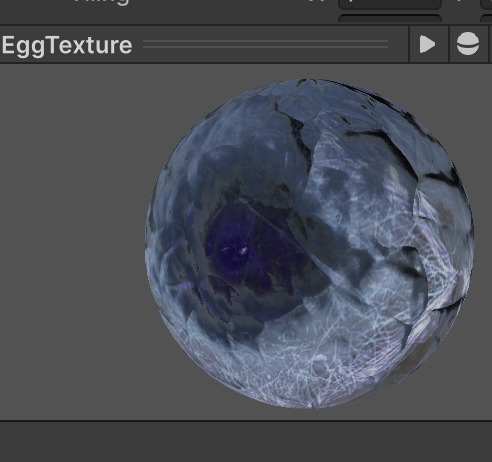Click the cut-off button right of sphere icon
The height and width of the screenshot is (462, 492).
coord(490,44)
